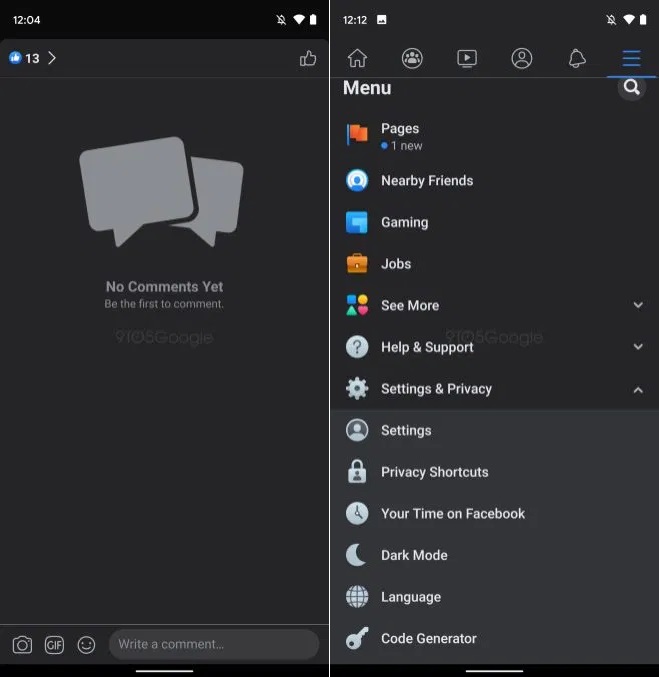This screenshot has height=677, width=659.
Task: Open Privacy Shortcuts
Action: click(494, 471)
